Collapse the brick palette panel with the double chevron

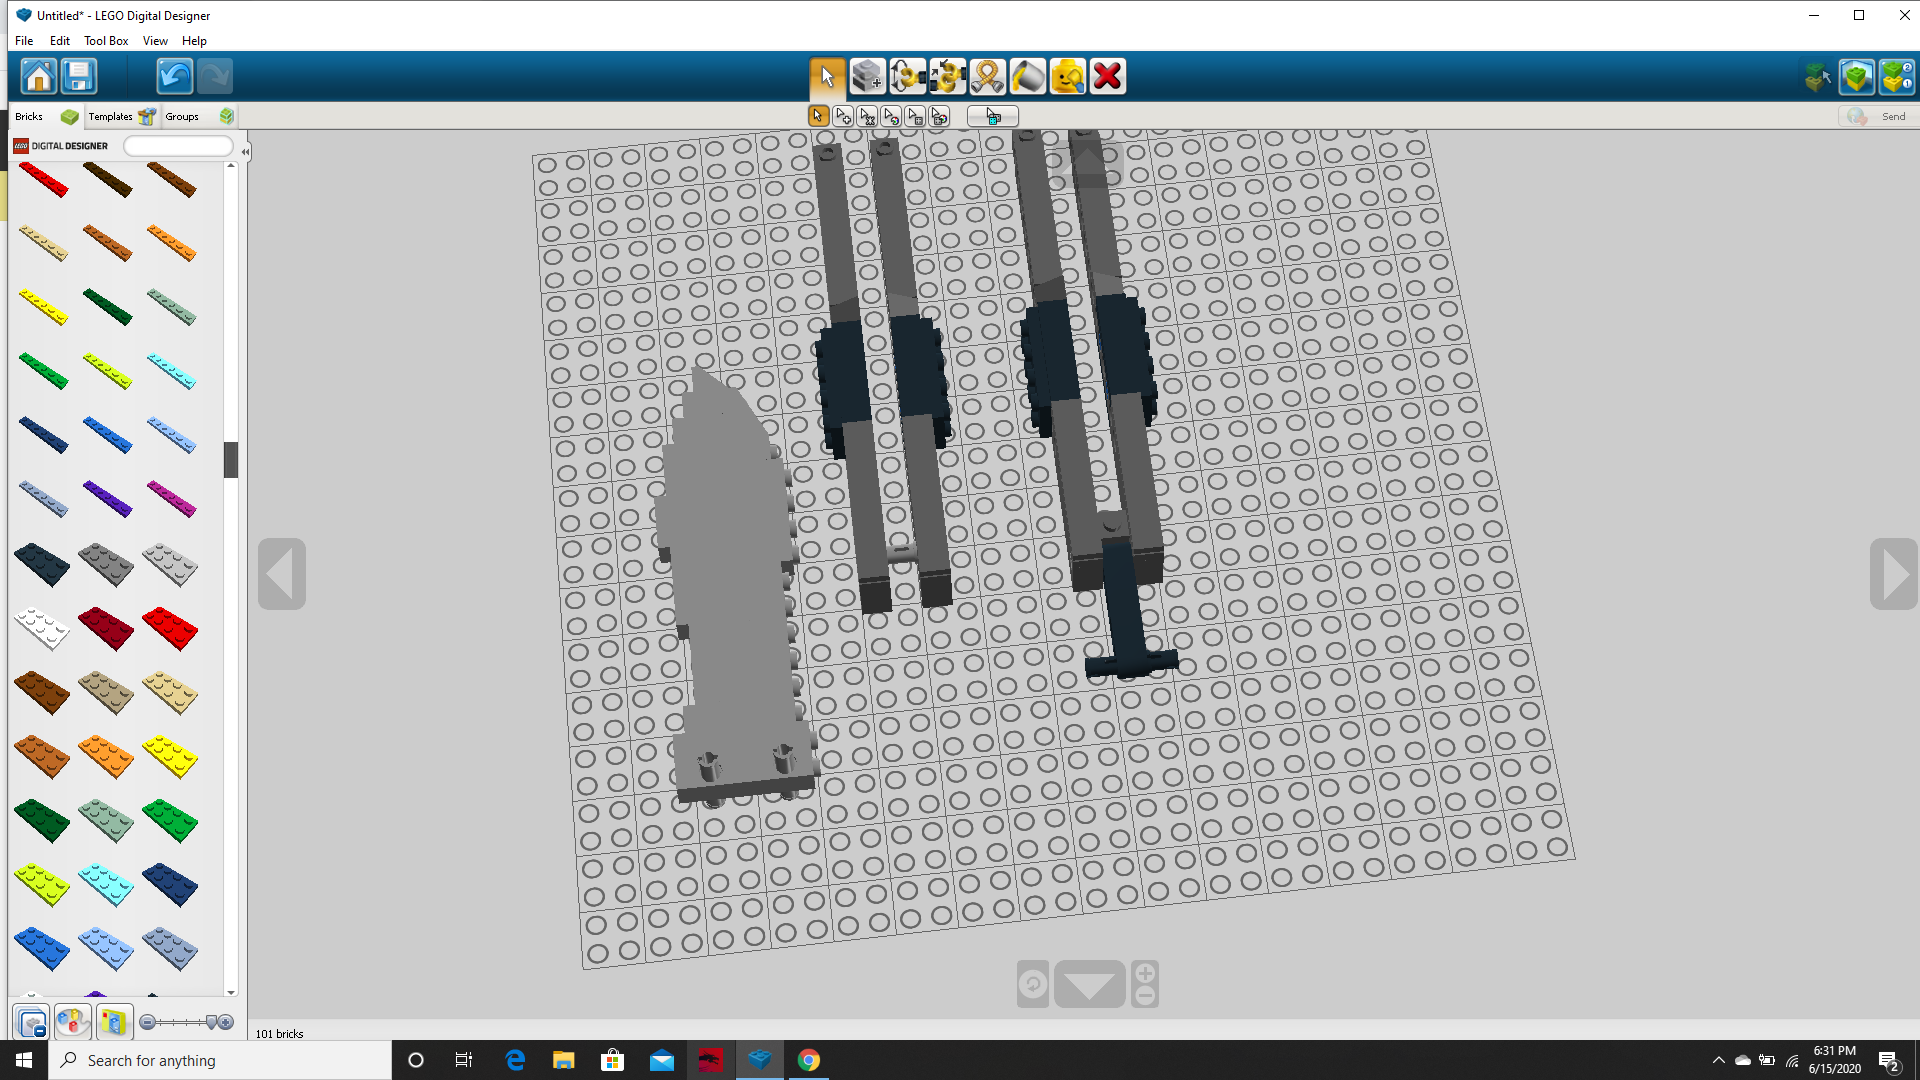[x=245, y=150]
